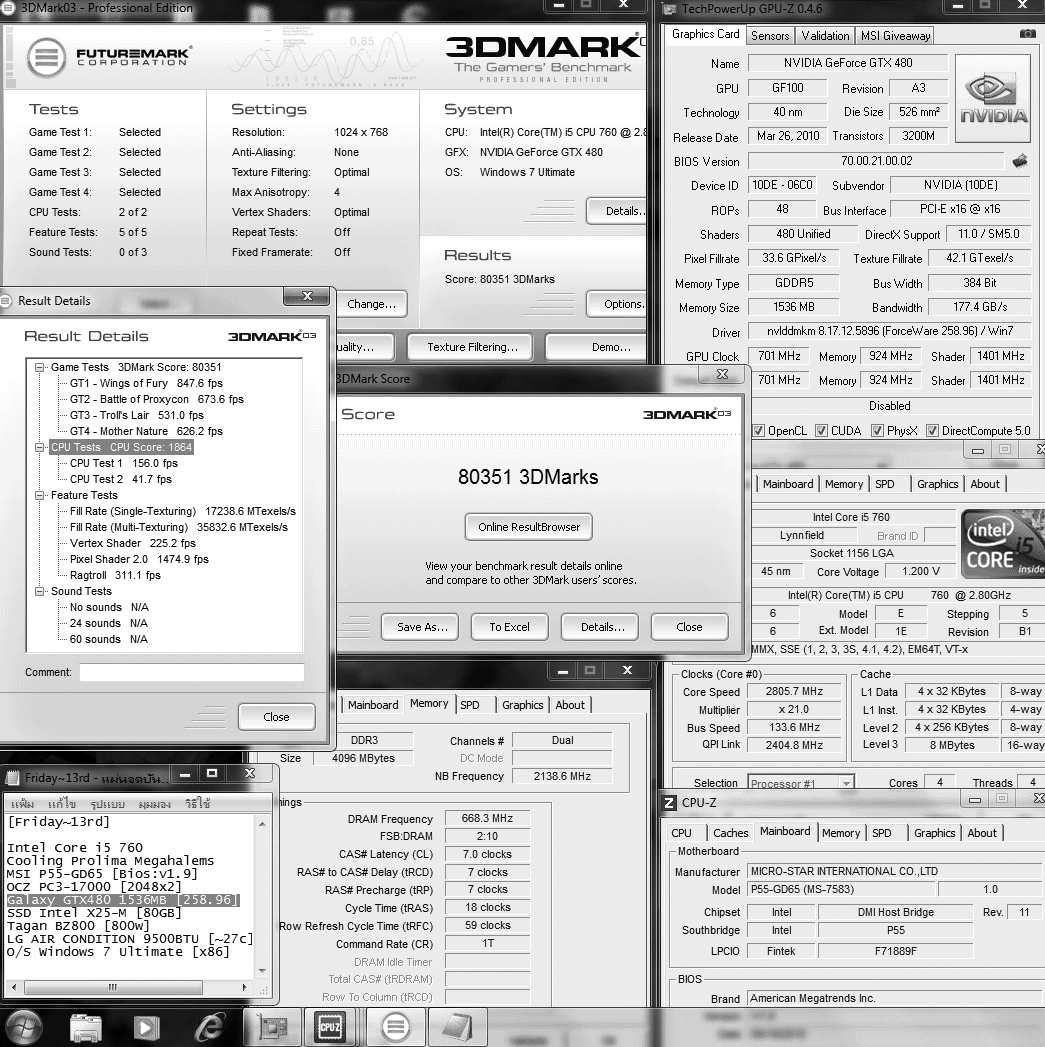Click the Online ResultBrowser button

pos(529,527)
